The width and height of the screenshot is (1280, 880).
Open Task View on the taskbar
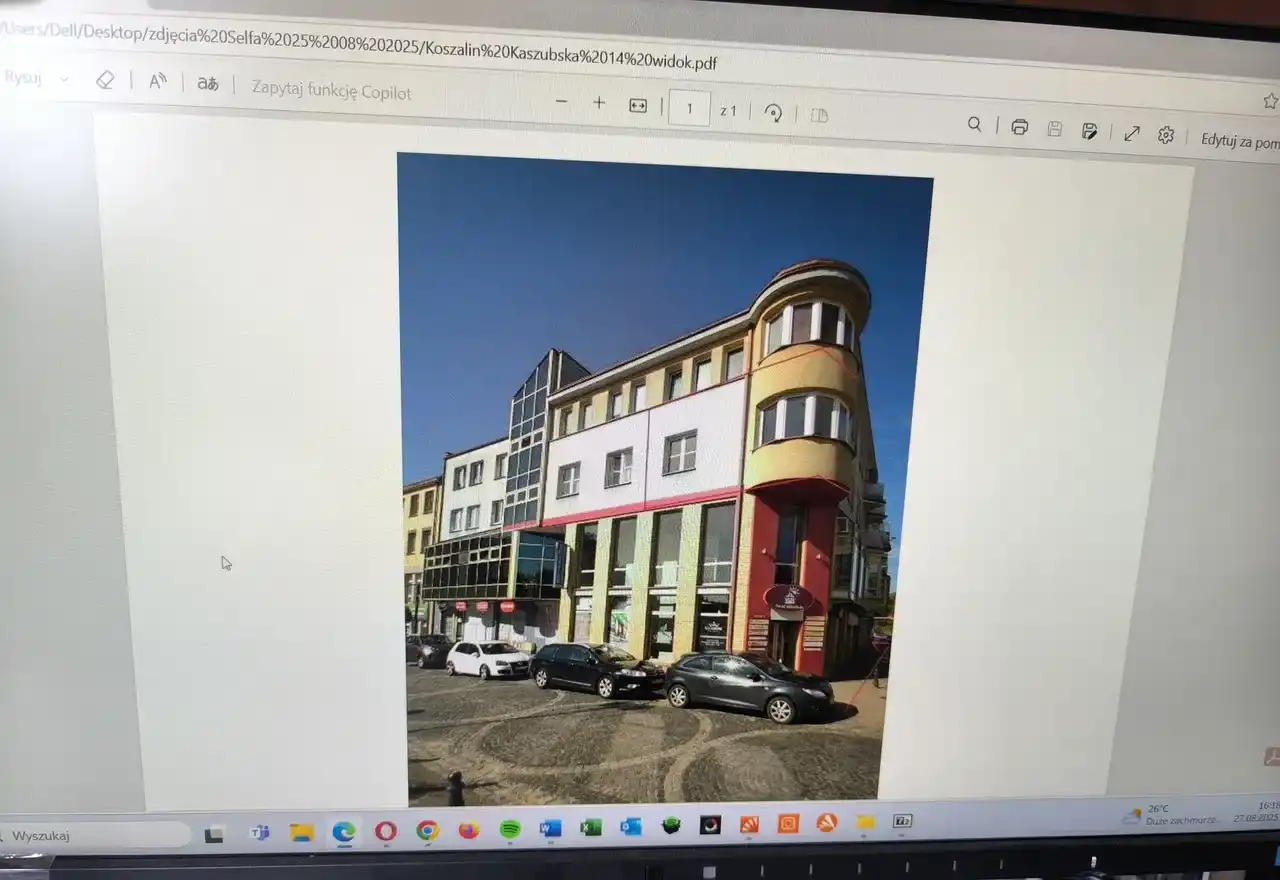214,834
